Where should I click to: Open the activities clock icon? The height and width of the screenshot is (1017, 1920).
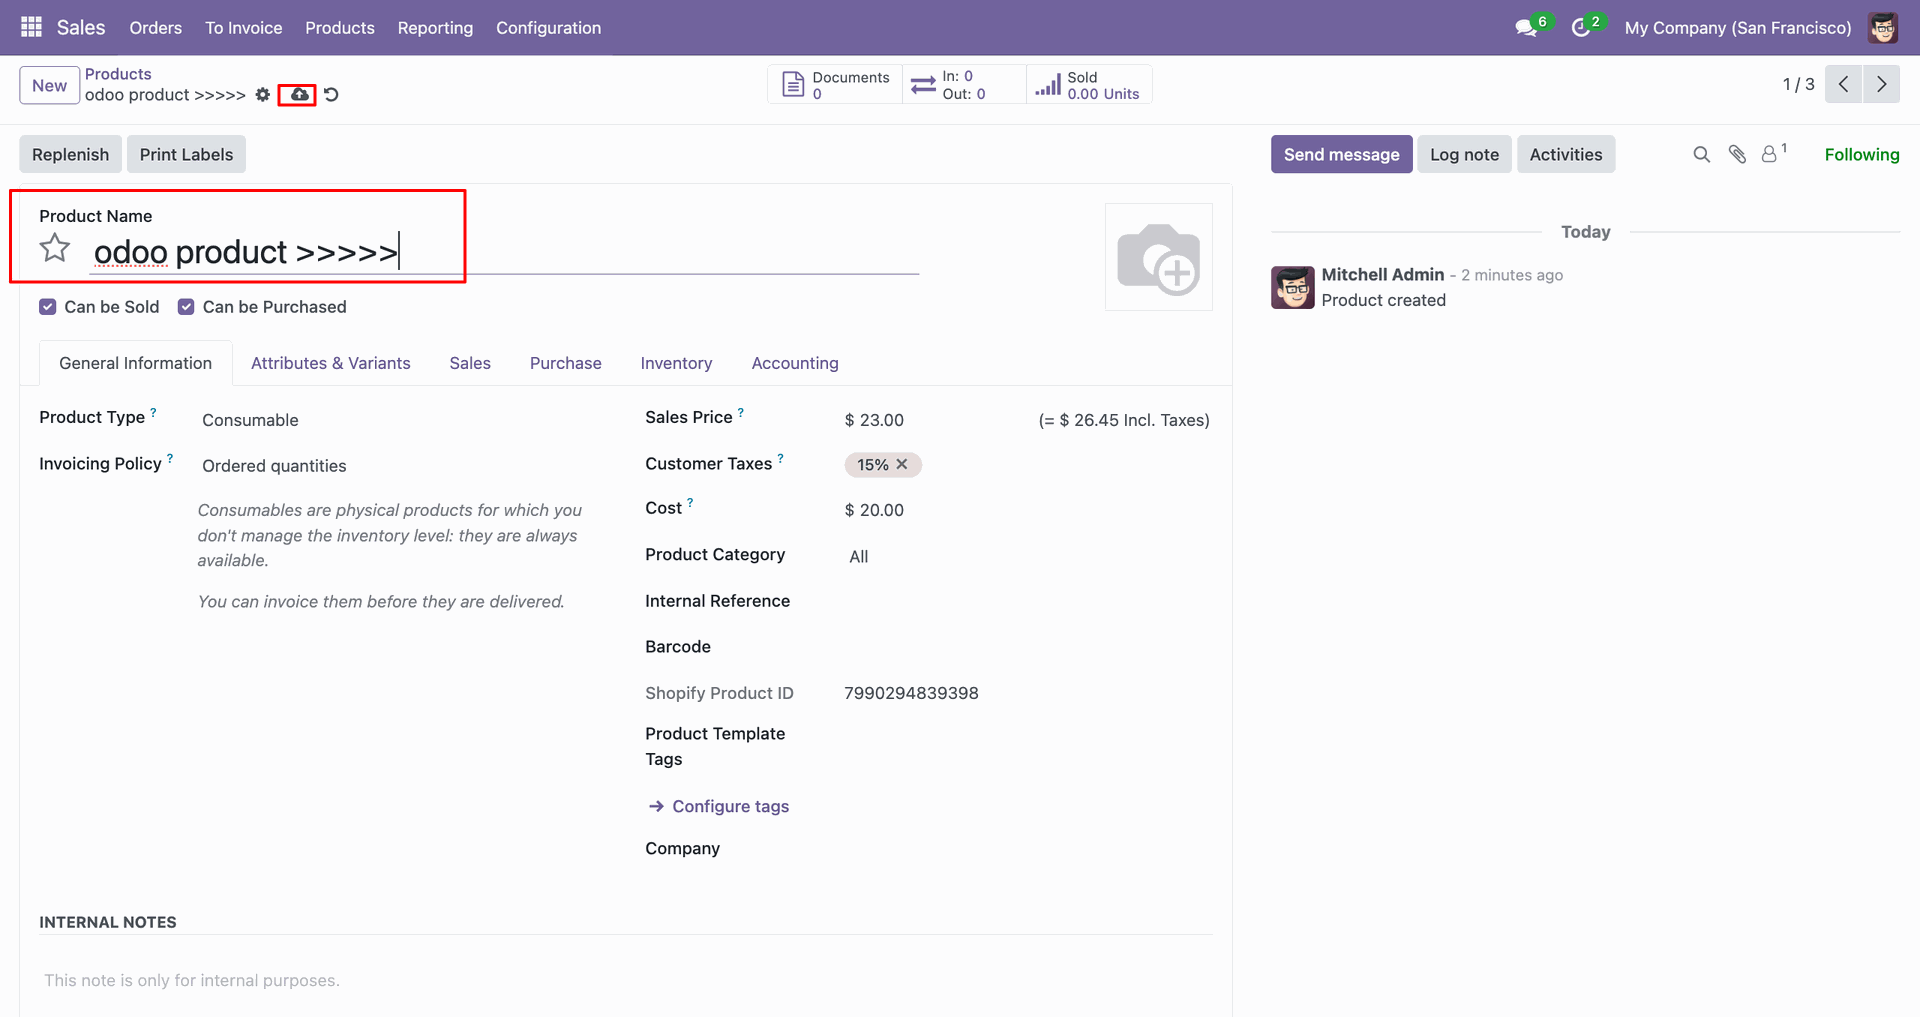coord(1581,28)
